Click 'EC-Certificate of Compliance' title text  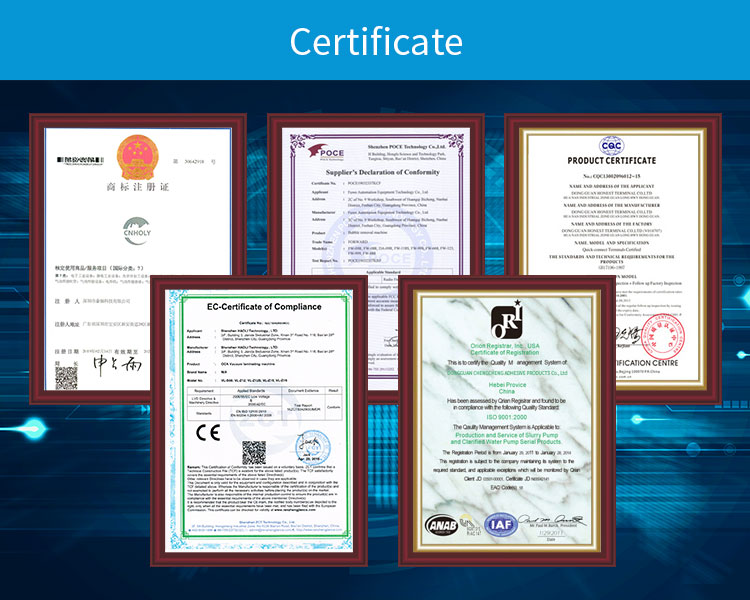264,307
